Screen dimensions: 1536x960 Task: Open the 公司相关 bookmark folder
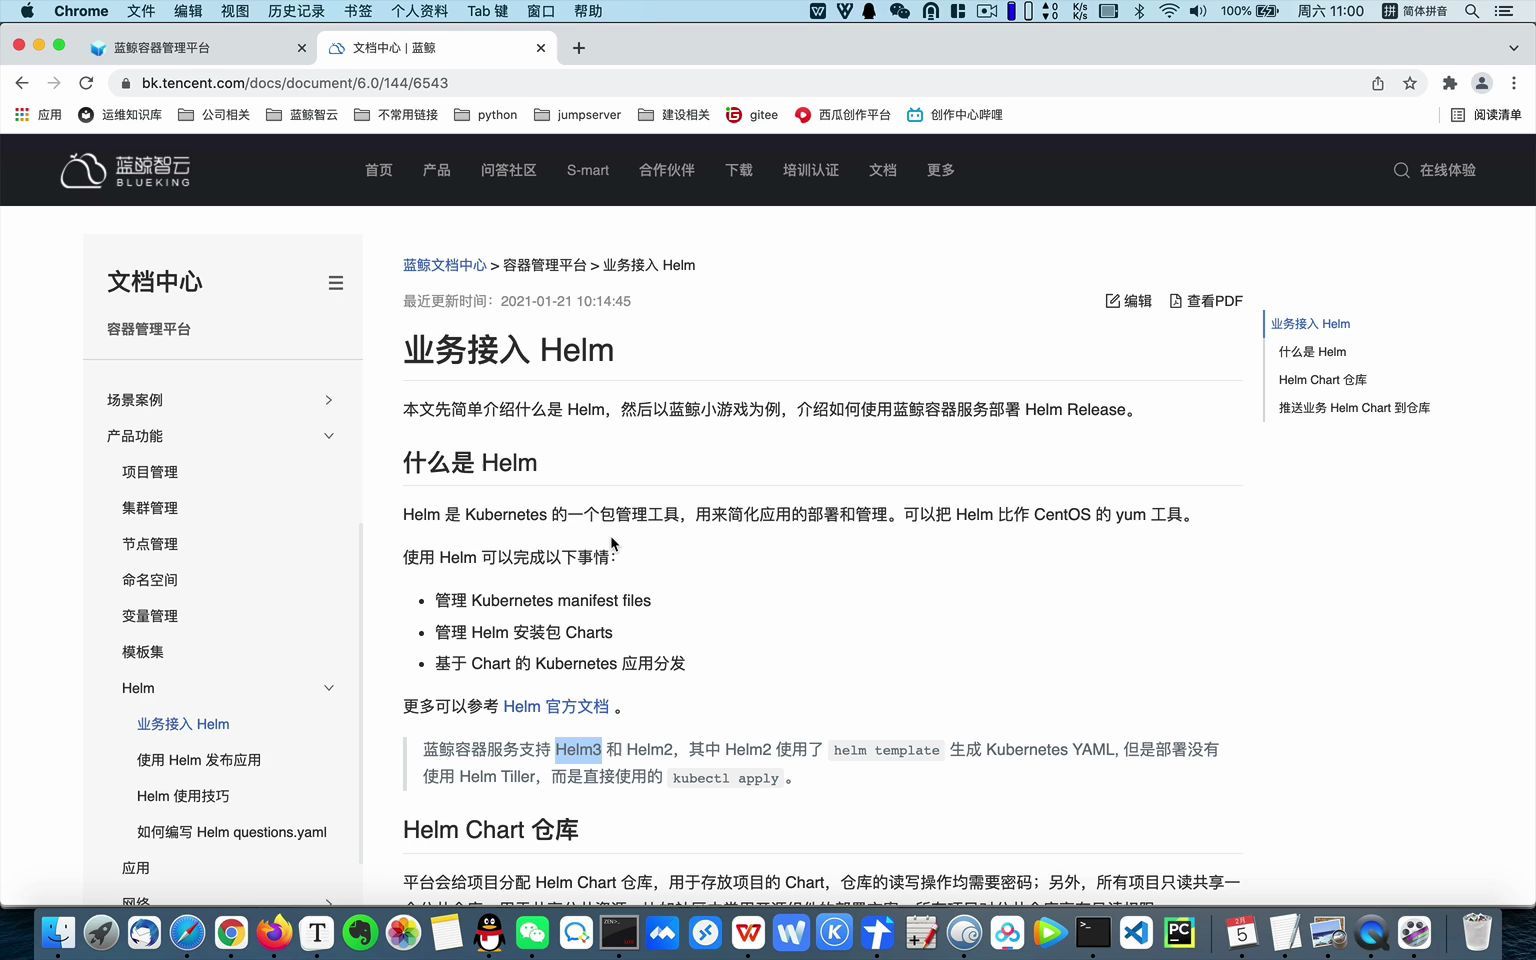pos(214,115)
